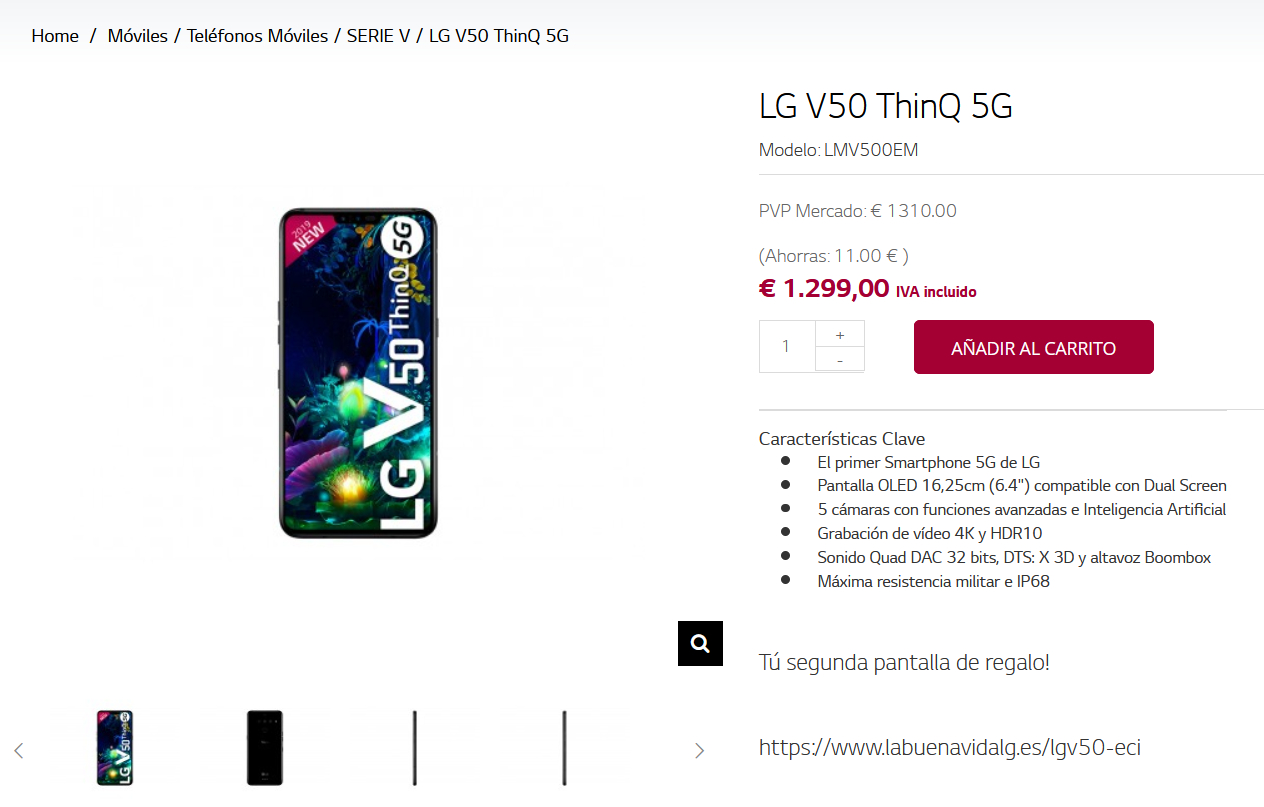Decrease quantity with the minus button
1264x807 pixels.
(x=840, y=359)
